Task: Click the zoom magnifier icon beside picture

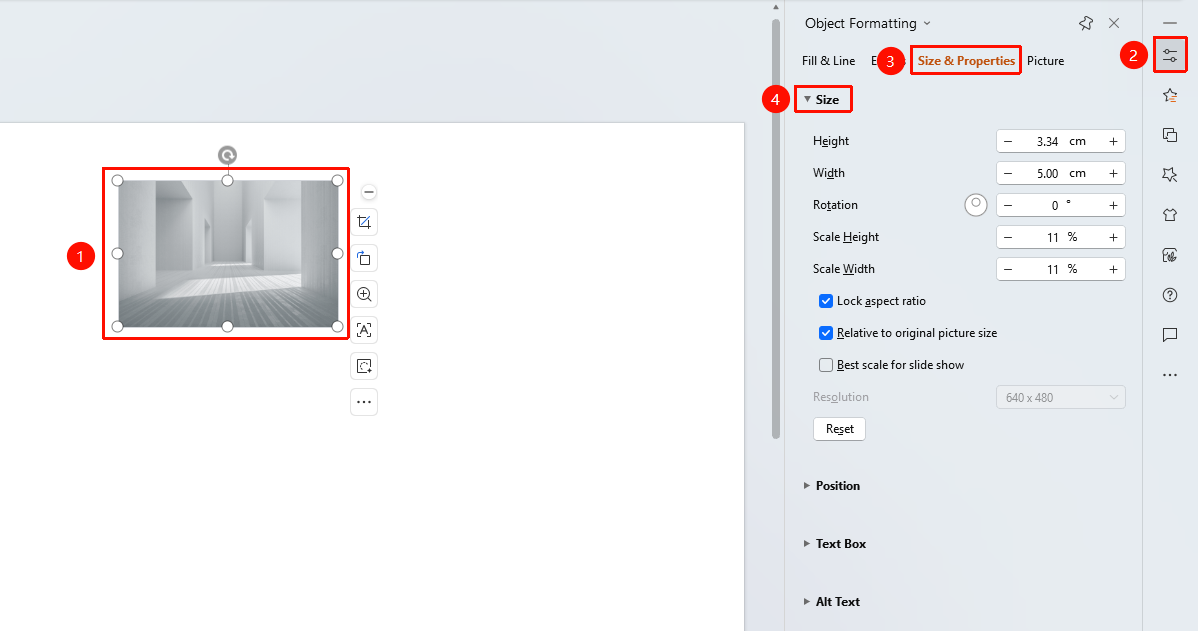Action: coord(364,294)
